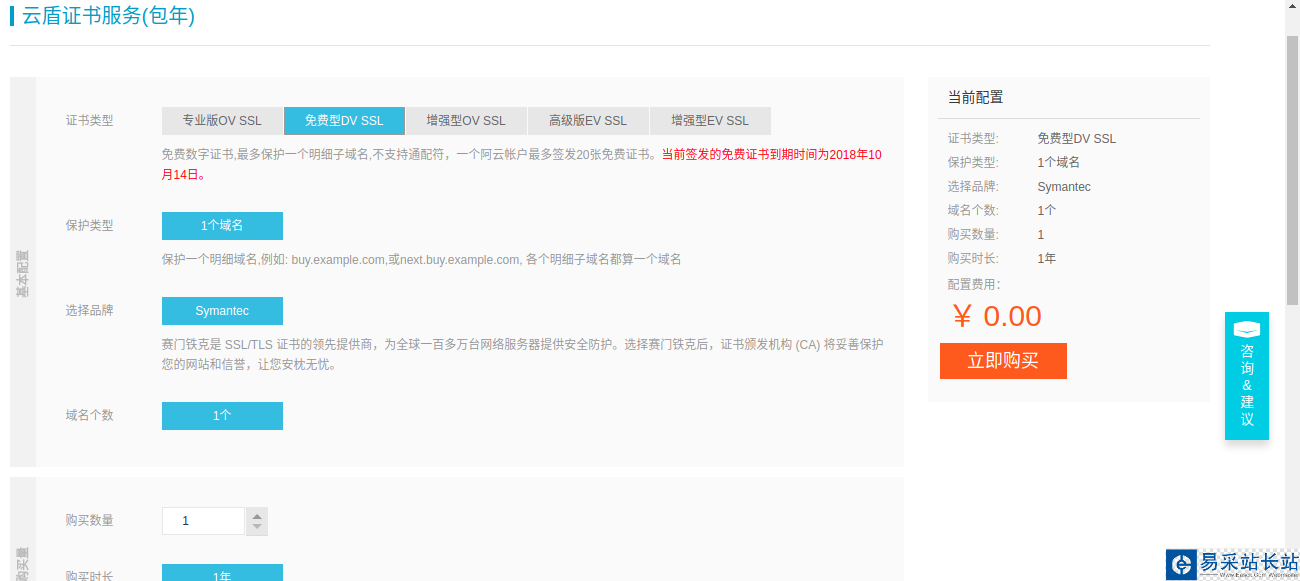
Task: Select the 1年 purchase duration
Action: coord(222,573)
